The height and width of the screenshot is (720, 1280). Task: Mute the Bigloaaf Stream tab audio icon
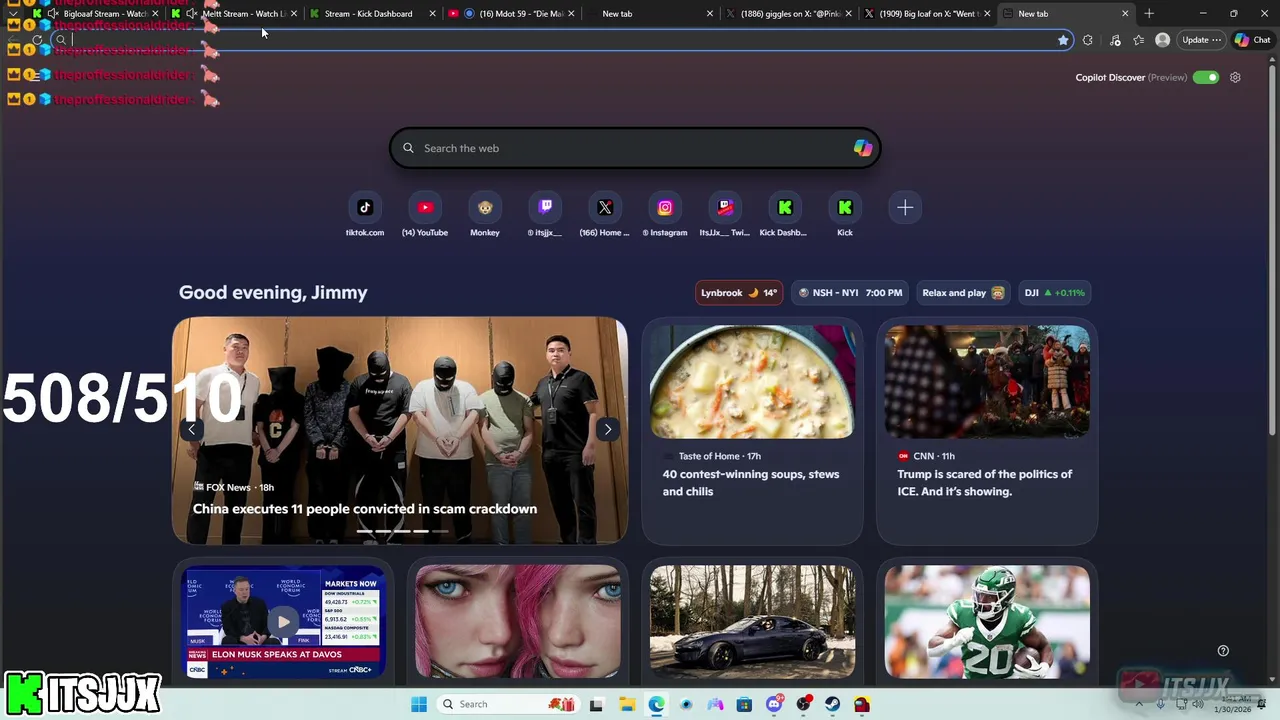pos(53,14)
